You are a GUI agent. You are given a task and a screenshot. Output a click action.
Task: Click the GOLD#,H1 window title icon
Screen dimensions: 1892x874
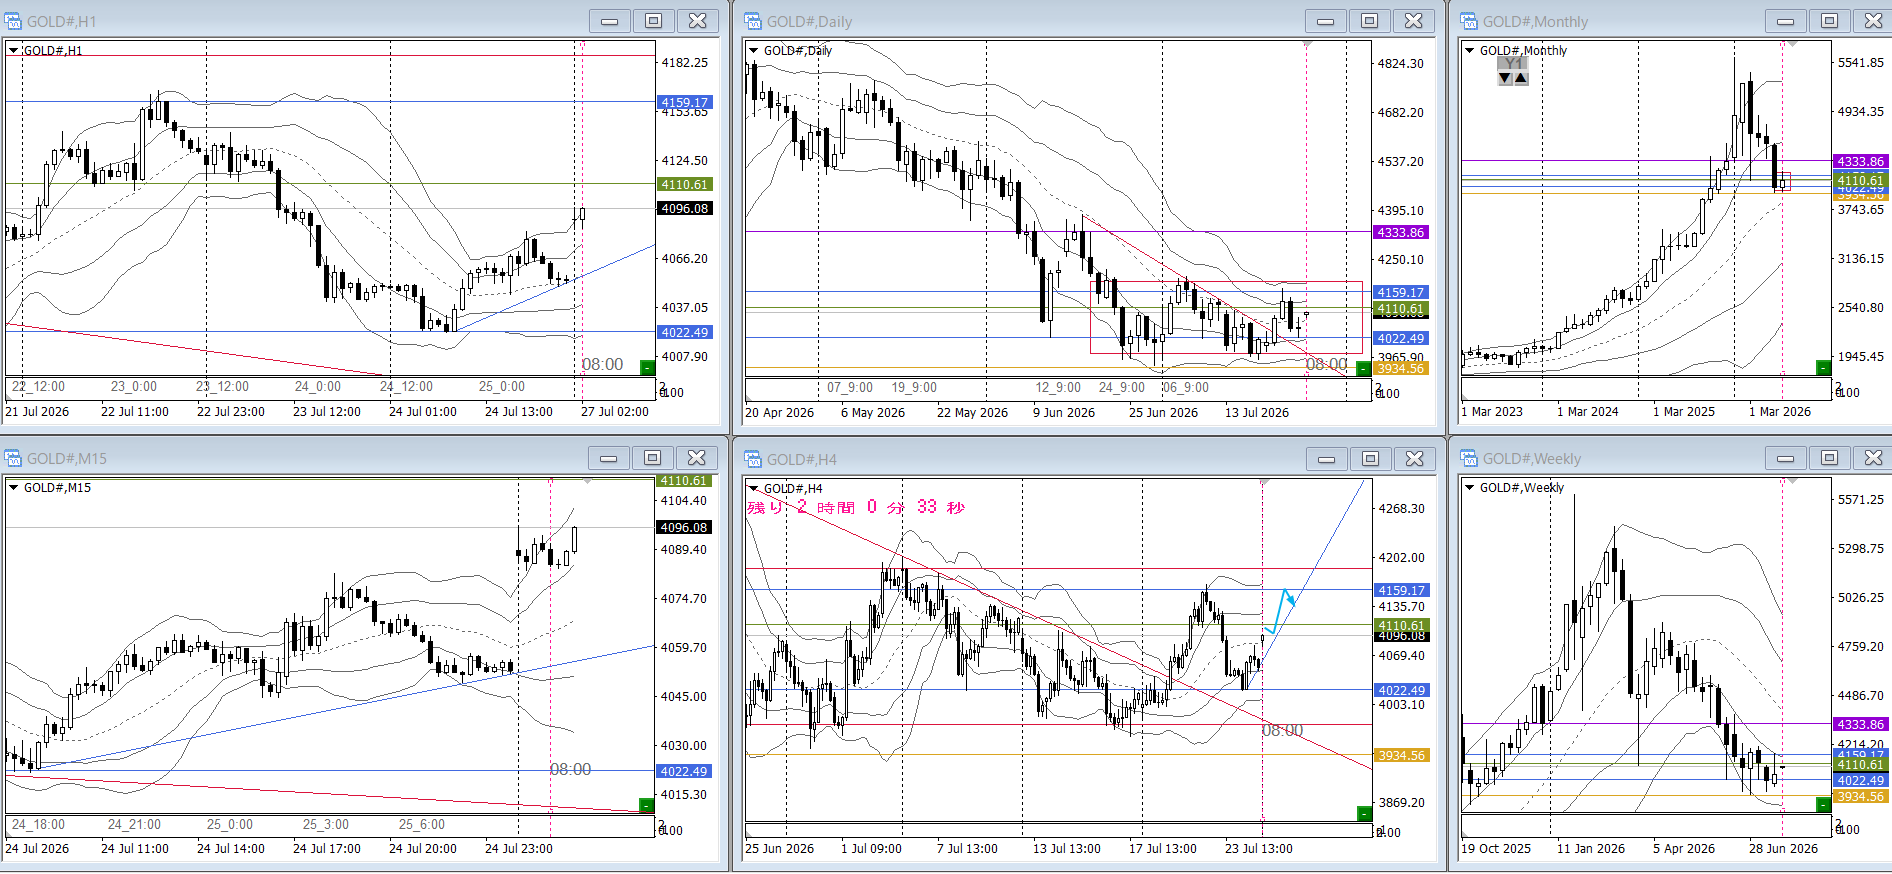point(13,21)
